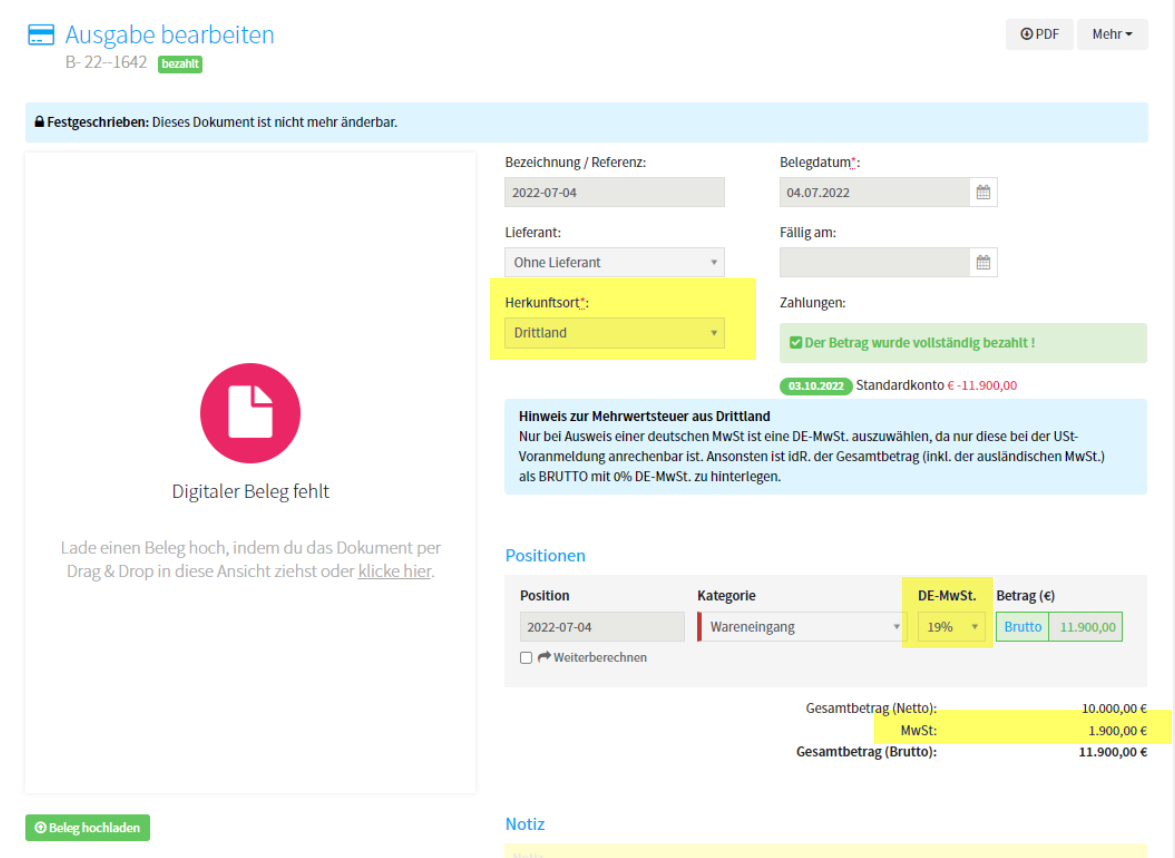Click the Weiterberechnen arrow icon
The width and height of the screenshot is (1175, 858).
544,657
